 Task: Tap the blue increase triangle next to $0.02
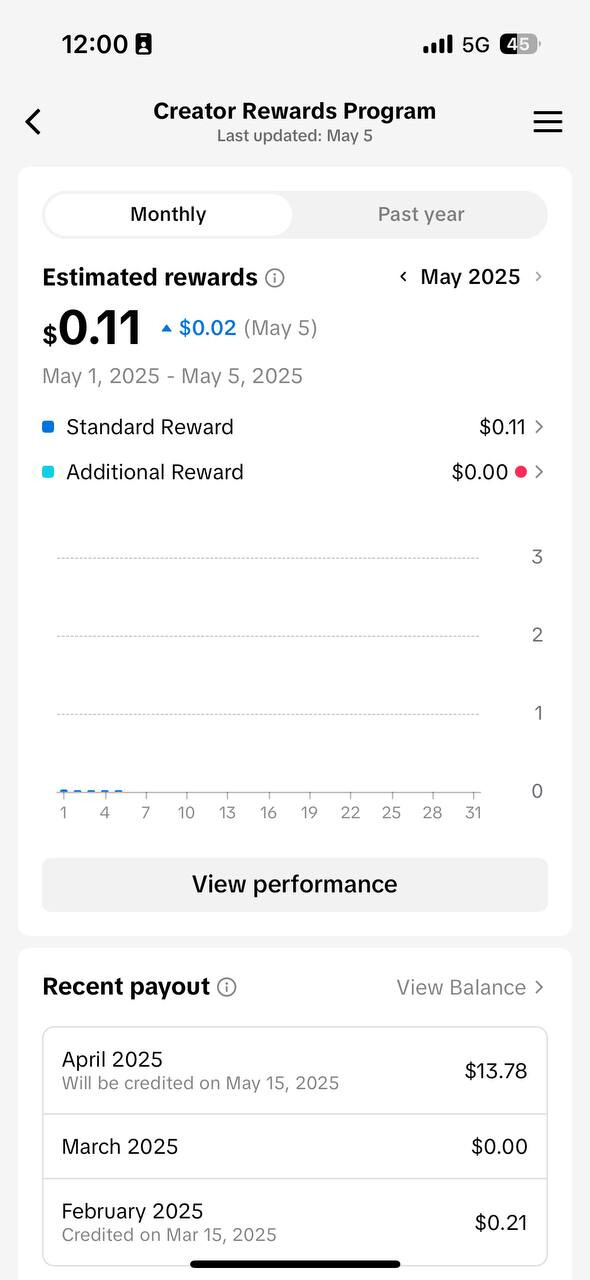coord(166,328)
